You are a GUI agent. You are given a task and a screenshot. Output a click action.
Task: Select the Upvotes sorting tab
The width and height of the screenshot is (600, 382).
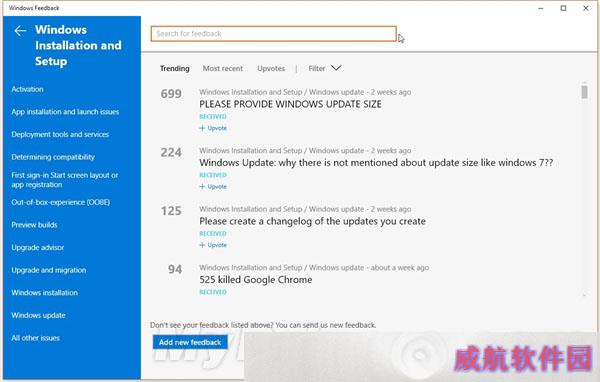click(271, 69)
